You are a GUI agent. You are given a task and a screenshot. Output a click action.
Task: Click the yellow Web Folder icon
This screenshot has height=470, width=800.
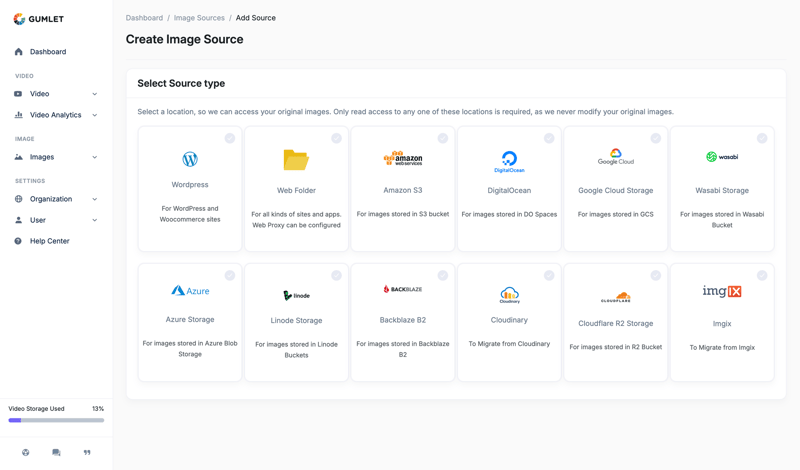[296, 160]
